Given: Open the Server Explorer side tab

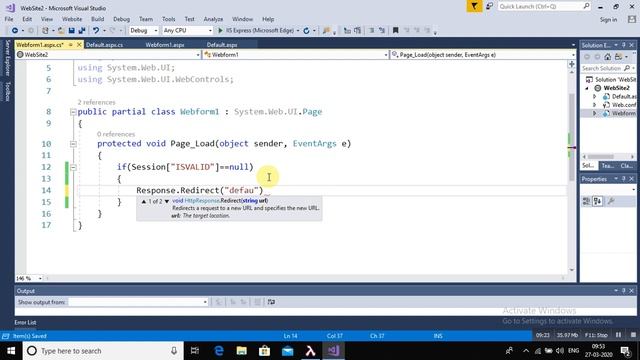Looking at the screenshot, I should click(x=7, y=58).
